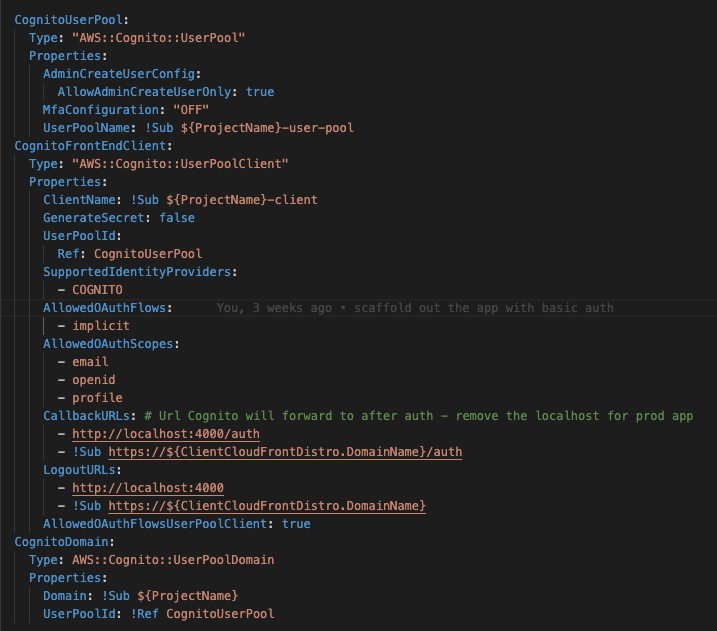This screenshot has width=717, height=631.
Task: Click the AllowedOAuthScopes key
Action: (108, 344)
